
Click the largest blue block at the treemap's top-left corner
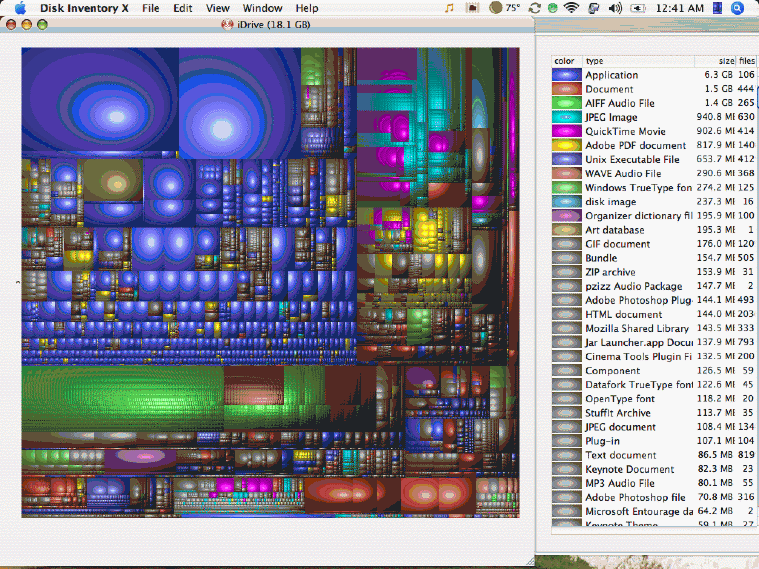pos(100,99)
